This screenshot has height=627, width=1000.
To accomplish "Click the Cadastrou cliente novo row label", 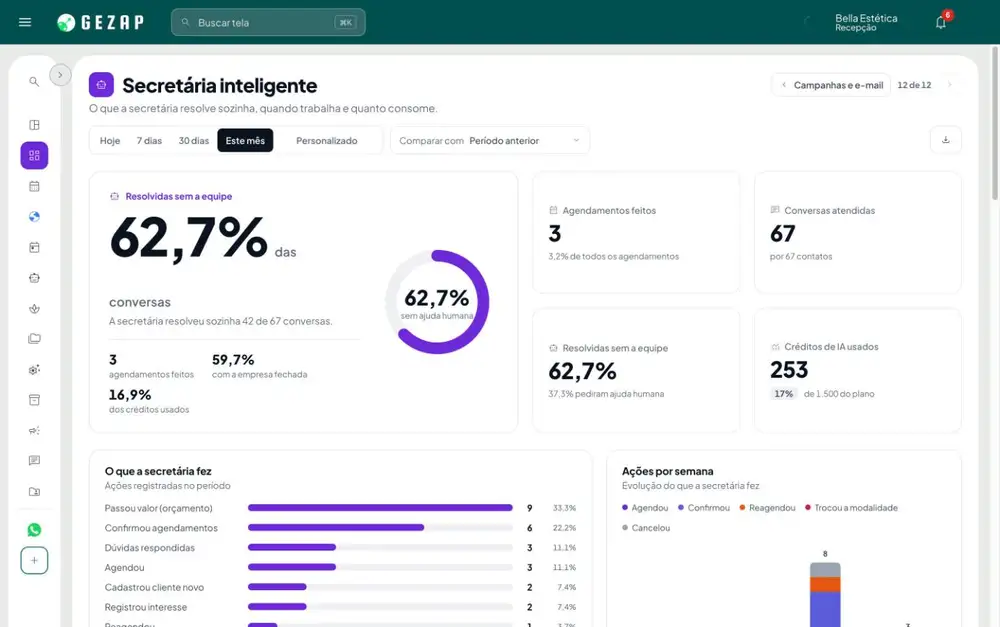I will tap(154, 587).
